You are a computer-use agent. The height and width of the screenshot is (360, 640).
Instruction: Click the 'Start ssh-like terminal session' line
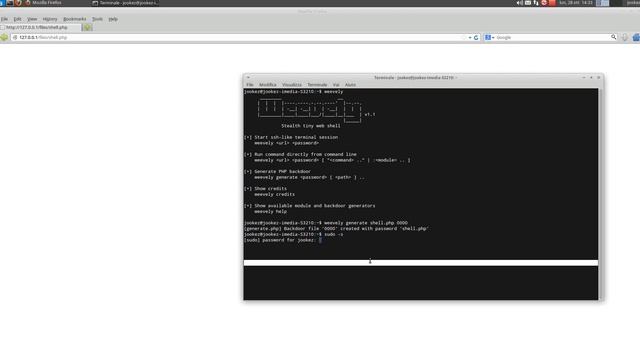point(291,138)
